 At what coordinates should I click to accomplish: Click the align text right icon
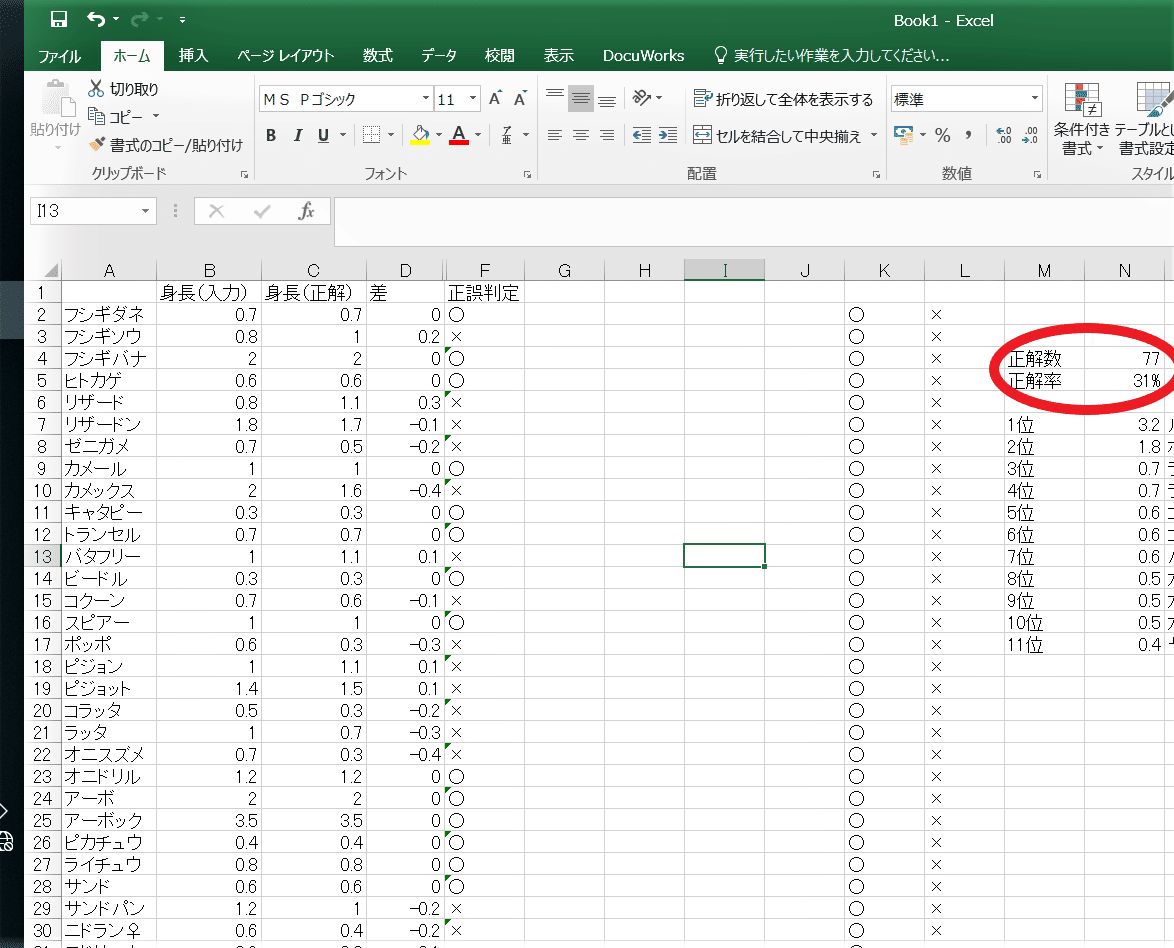607,135
